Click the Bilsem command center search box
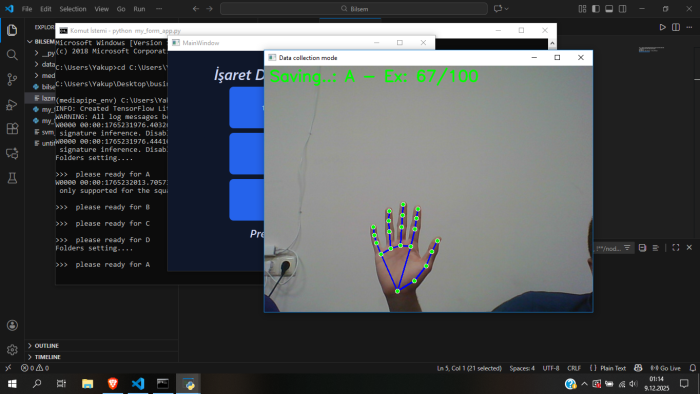Screen dimensions: 700x394 (x=354, y=9)
